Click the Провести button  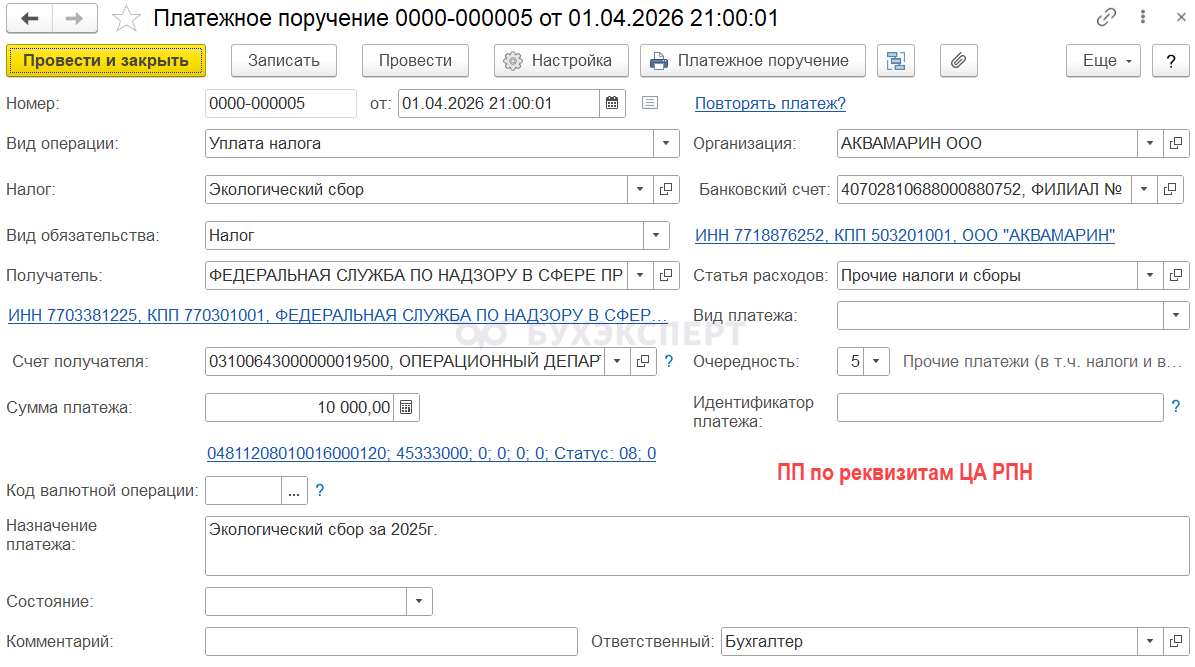[415, 61]
